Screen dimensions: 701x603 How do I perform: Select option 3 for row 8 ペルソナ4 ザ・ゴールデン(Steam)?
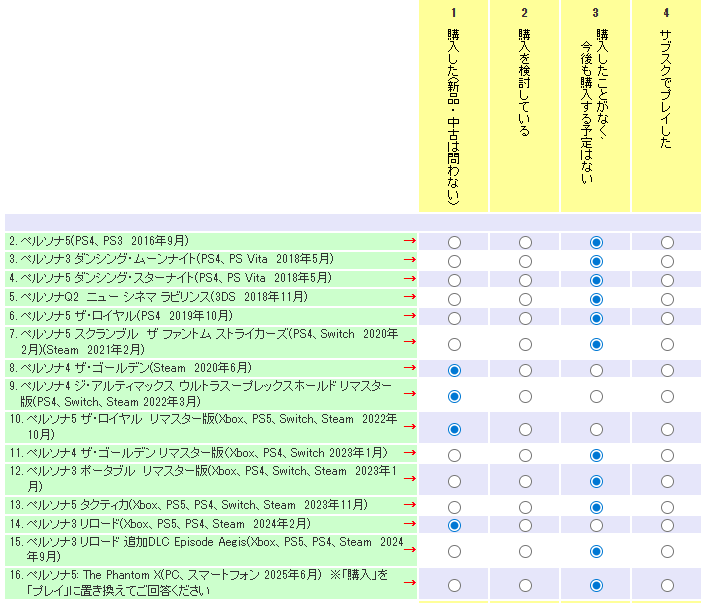[596, 370]
